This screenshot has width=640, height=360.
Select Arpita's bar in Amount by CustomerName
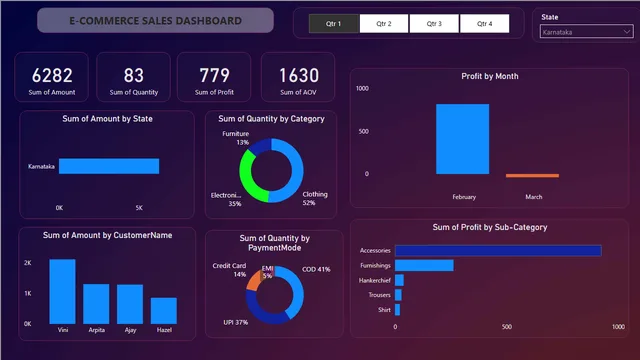pyautogui.click(x=96, y=304)
